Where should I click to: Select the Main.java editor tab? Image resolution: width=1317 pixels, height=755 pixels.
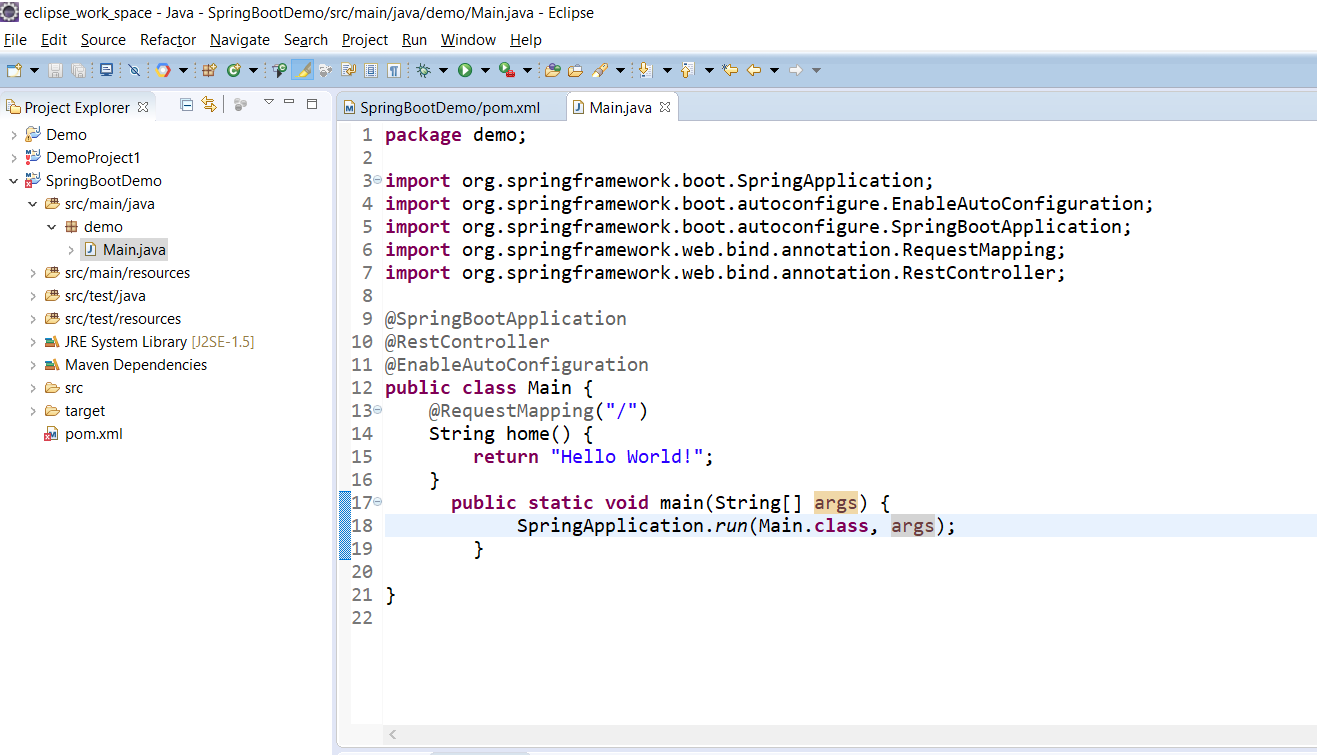click(621, 108)
